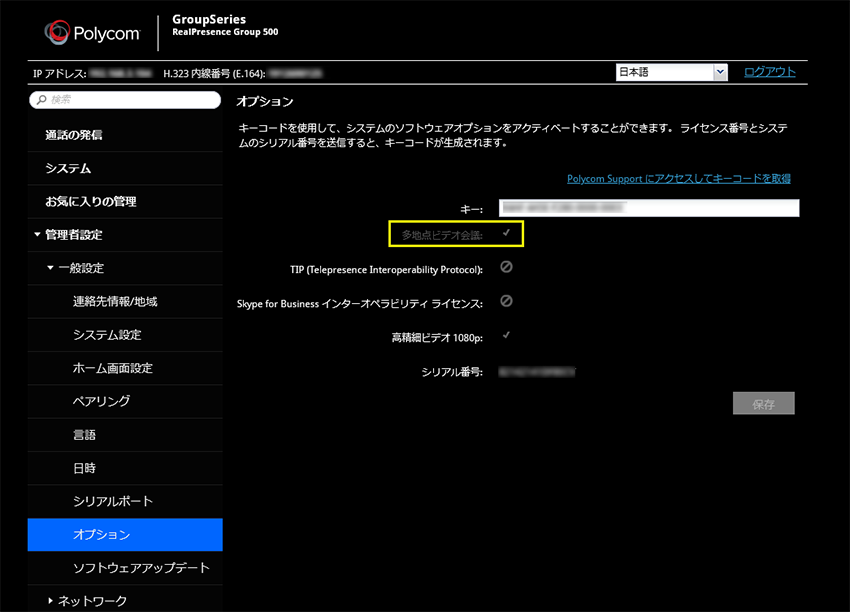Click the Skype for Business disabled icon
The width and height of the screenshot is (850, 612).
[506, 301]
